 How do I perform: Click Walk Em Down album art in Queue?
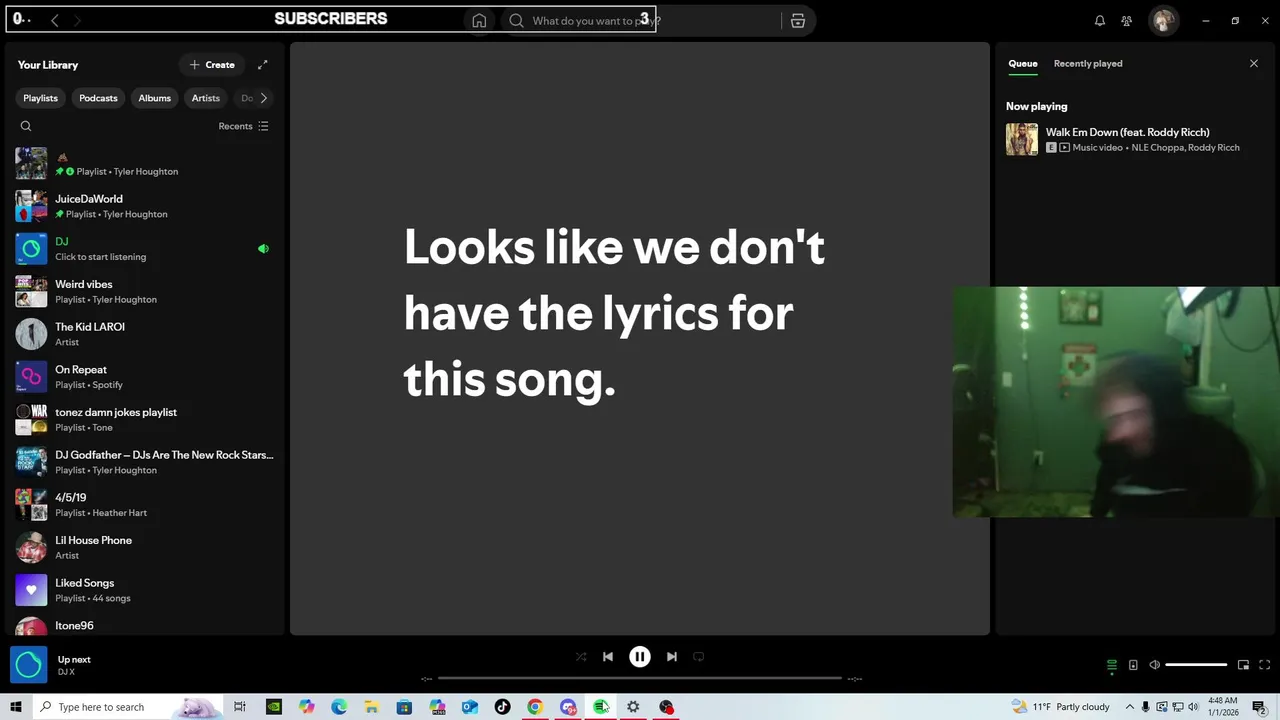(x=1022, y=139)
